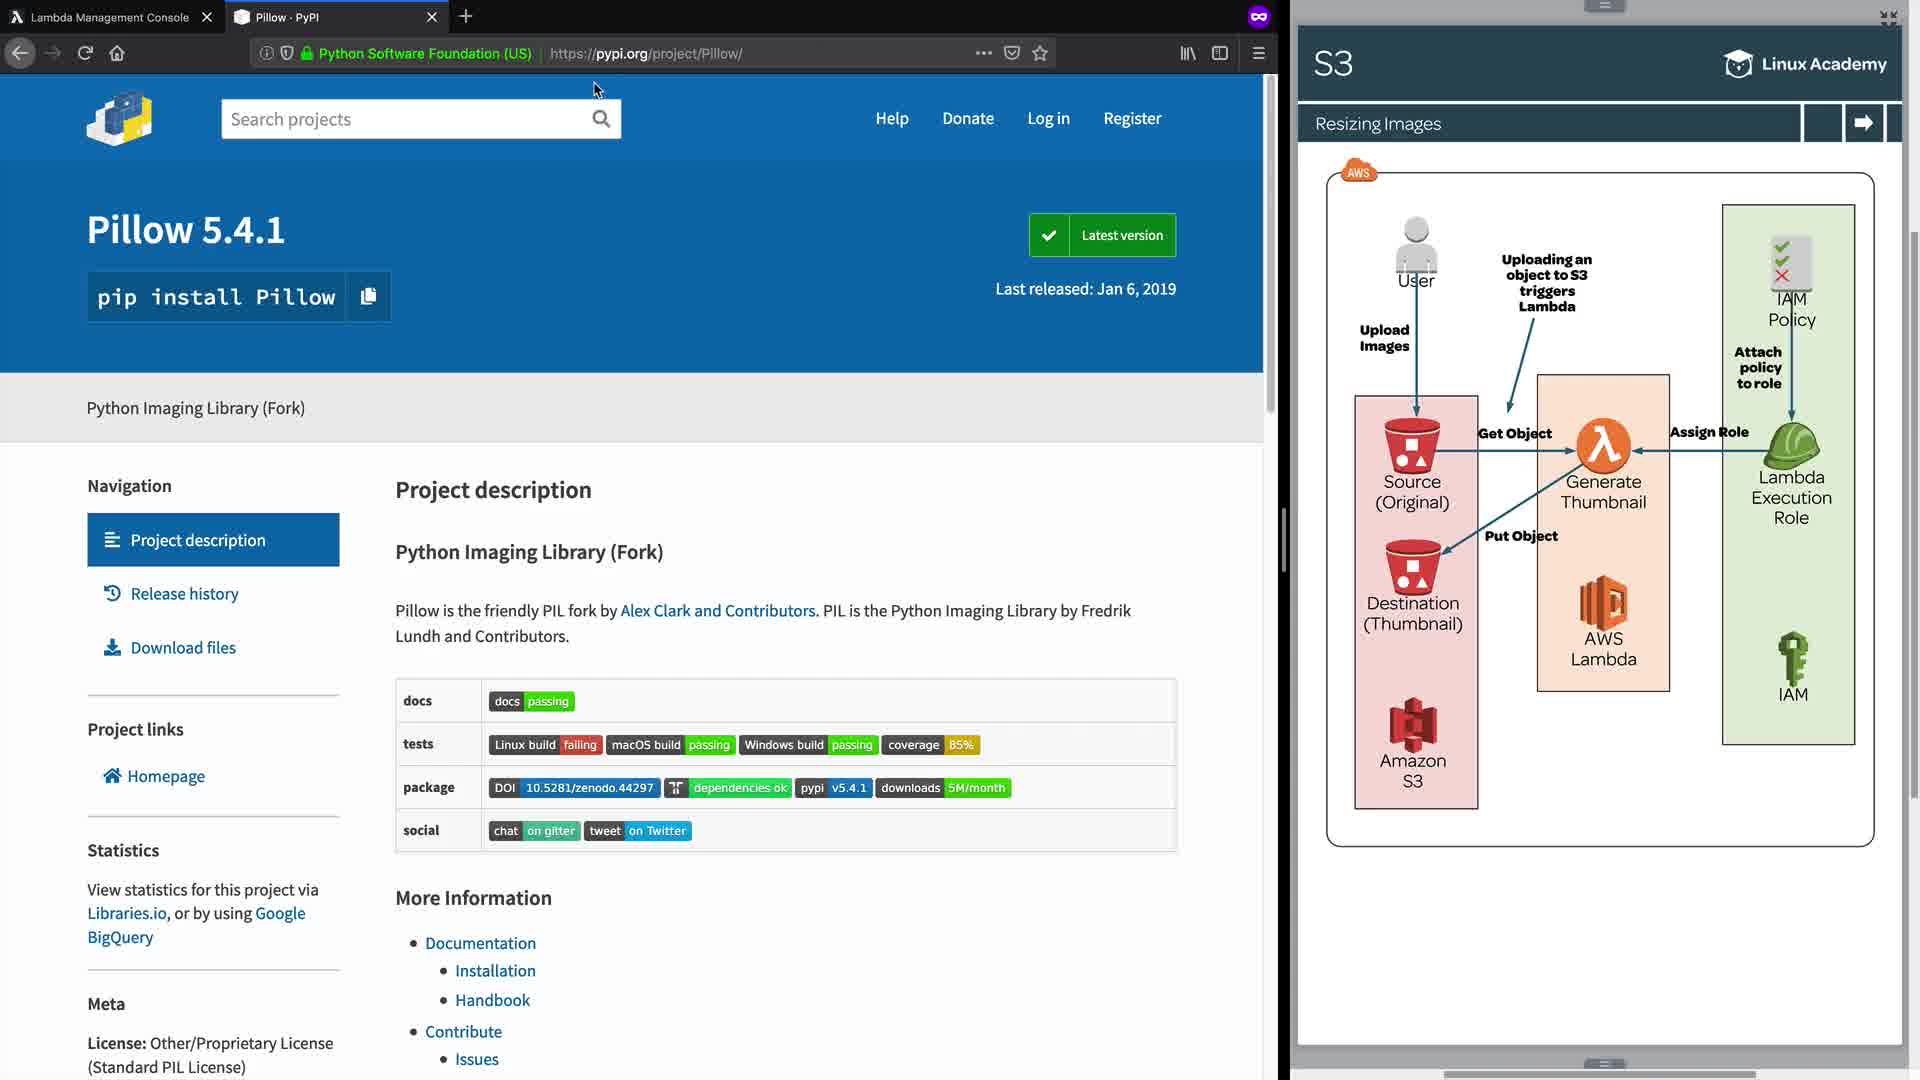Go to Firefox home page icon
1920x1080 pixels.
[117, 53]
